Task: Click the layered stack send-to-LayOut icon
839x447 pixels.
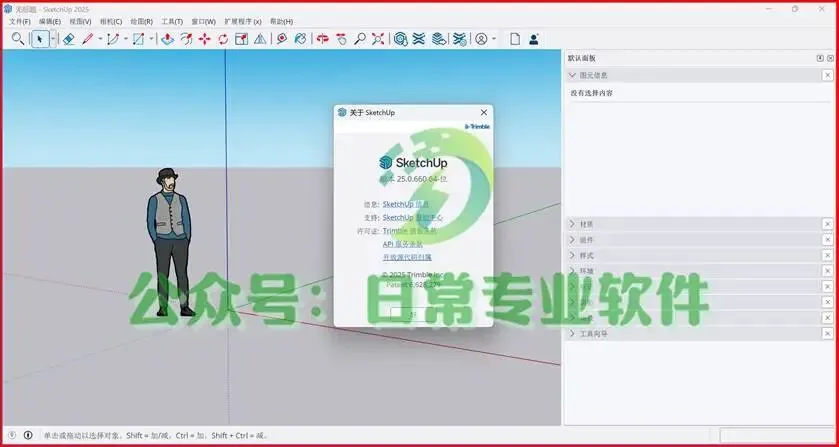Action: (439, 39)
